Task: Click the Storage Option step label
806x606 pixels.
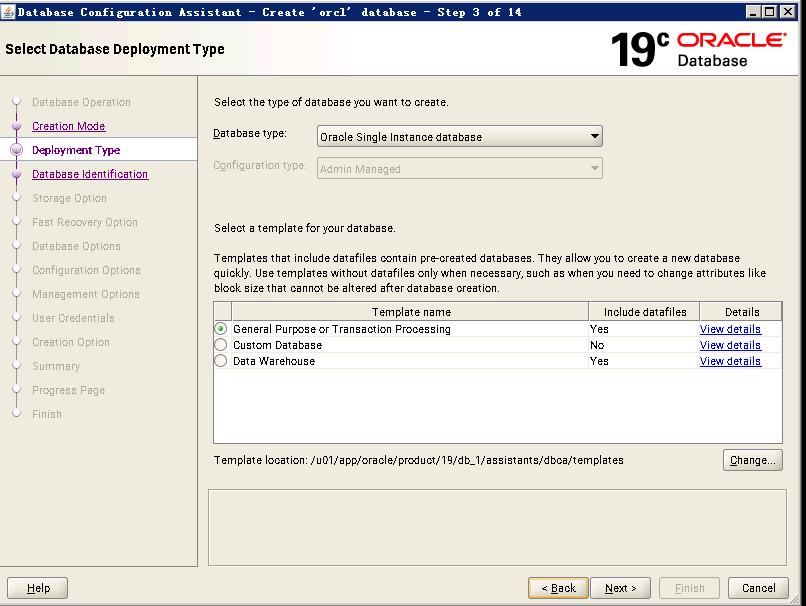Action: click(69, 198)
